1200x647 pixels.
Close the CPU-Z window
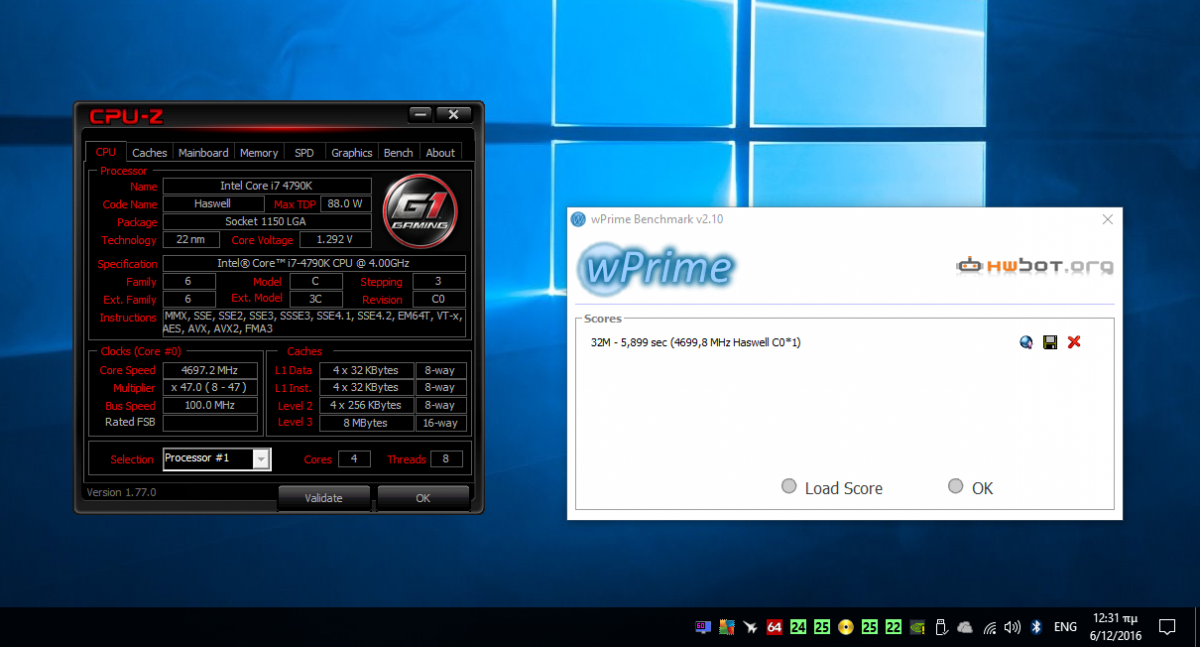454,114
